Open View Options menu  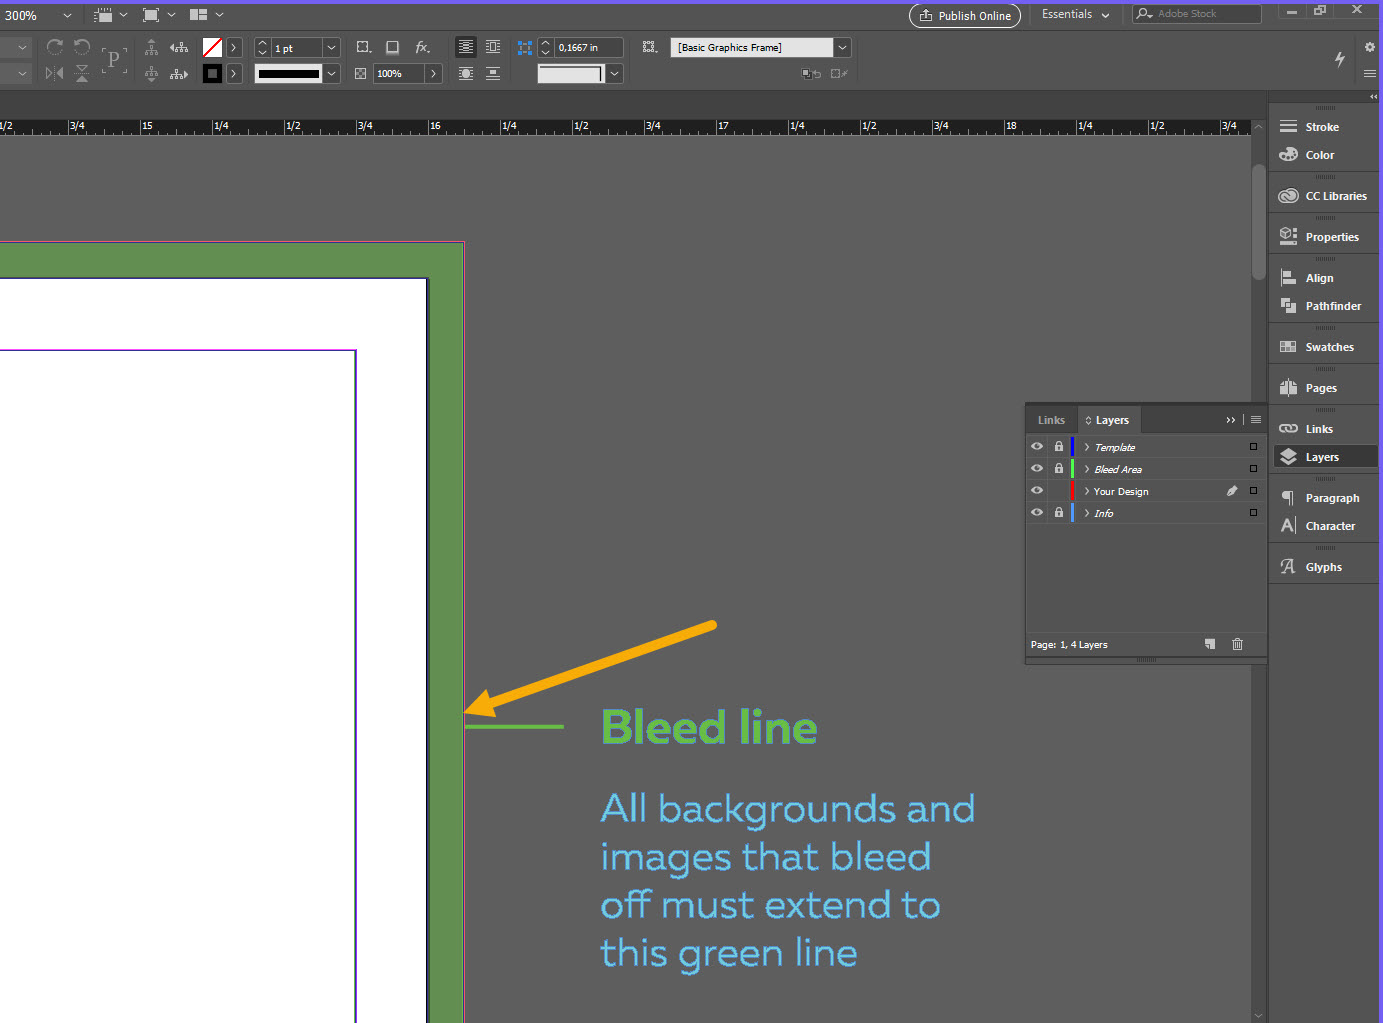click(109, 15)
